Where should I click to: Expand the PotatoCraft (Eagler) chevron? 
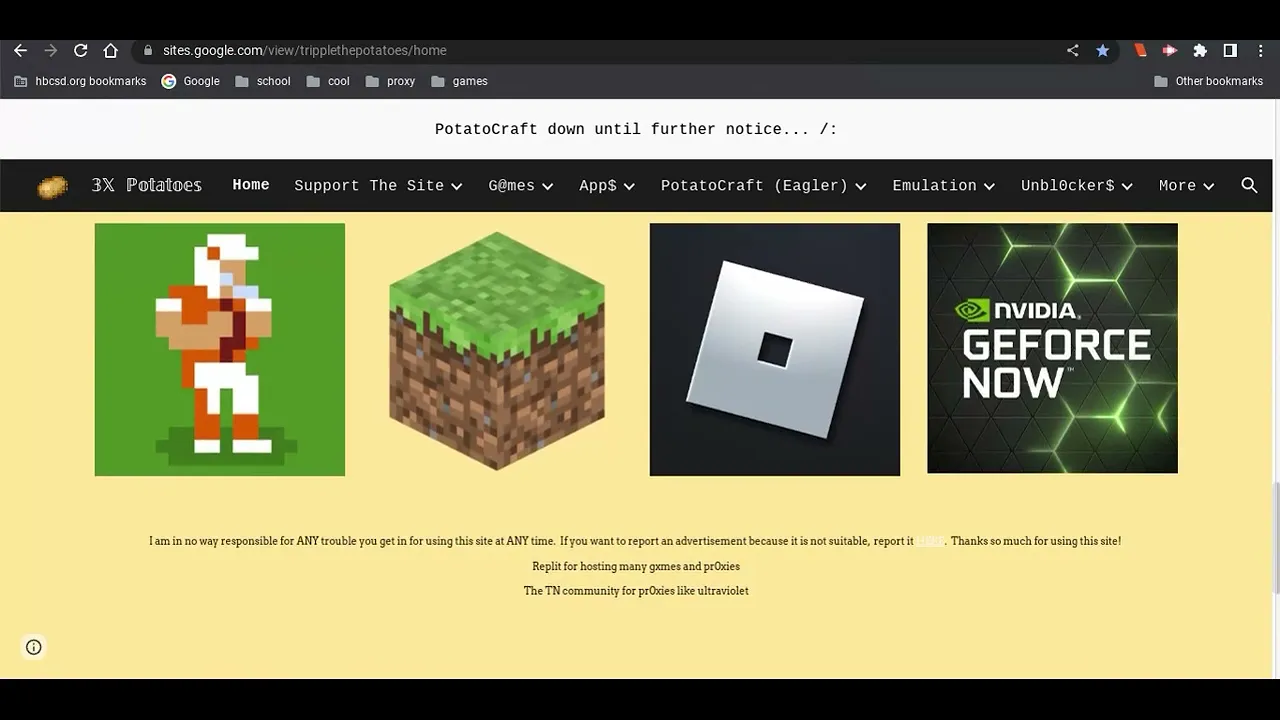[860, 186]
